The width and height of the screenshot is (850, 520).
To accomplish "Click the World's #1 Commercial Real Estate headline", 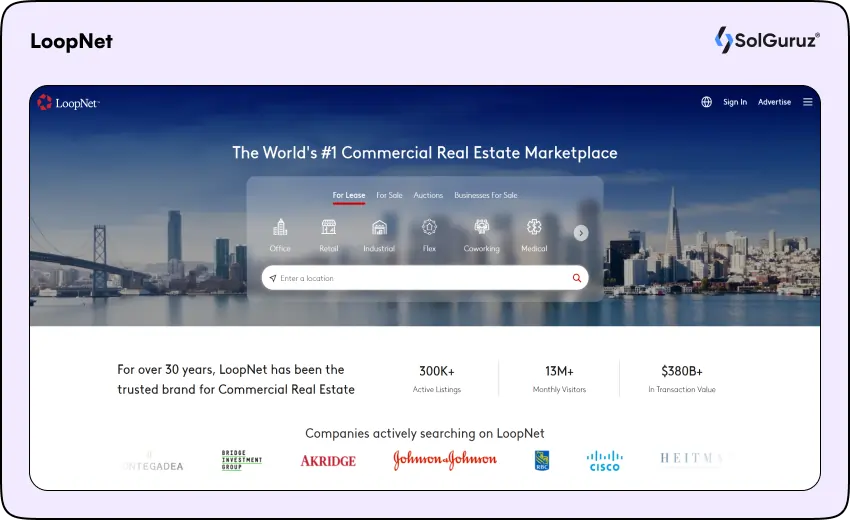I will (x=425, y=153).
